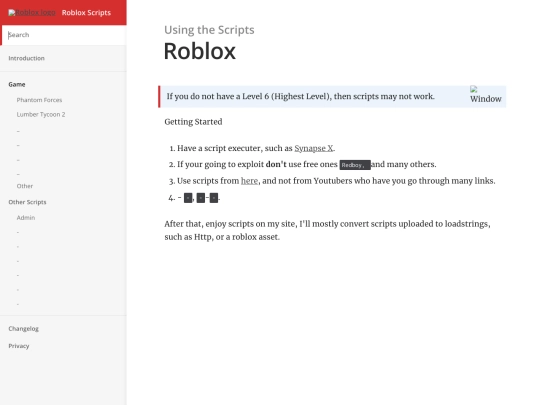Image resolution: width=540 pixels, height=405 pixels.
Task: Follow the 'here' scripts link
Action: click(249, 181)
